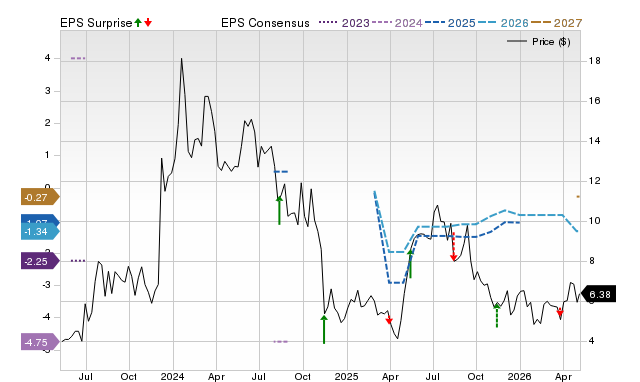Click the 2024 label on the time axis
Viewport: 640px width, 382px height.
click(x=173, y=376)
